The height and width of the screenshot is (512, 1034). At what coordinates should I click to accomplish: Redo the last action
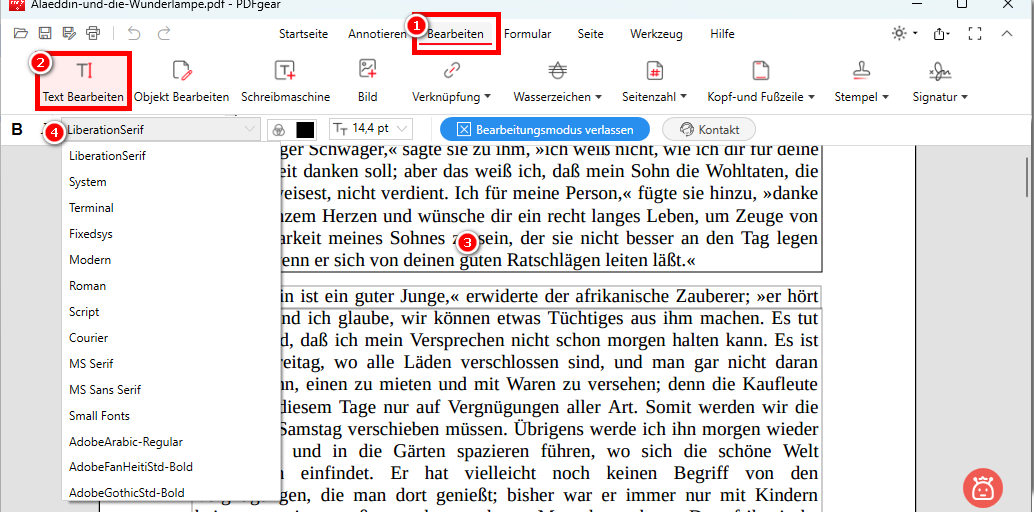coord(164,33)
